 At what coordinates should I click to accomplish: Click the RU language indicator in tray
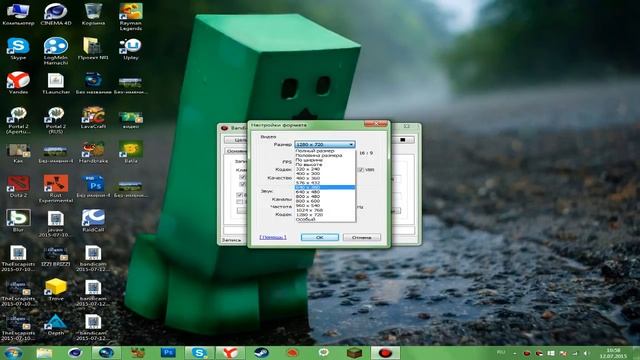(x=501, y=352)
